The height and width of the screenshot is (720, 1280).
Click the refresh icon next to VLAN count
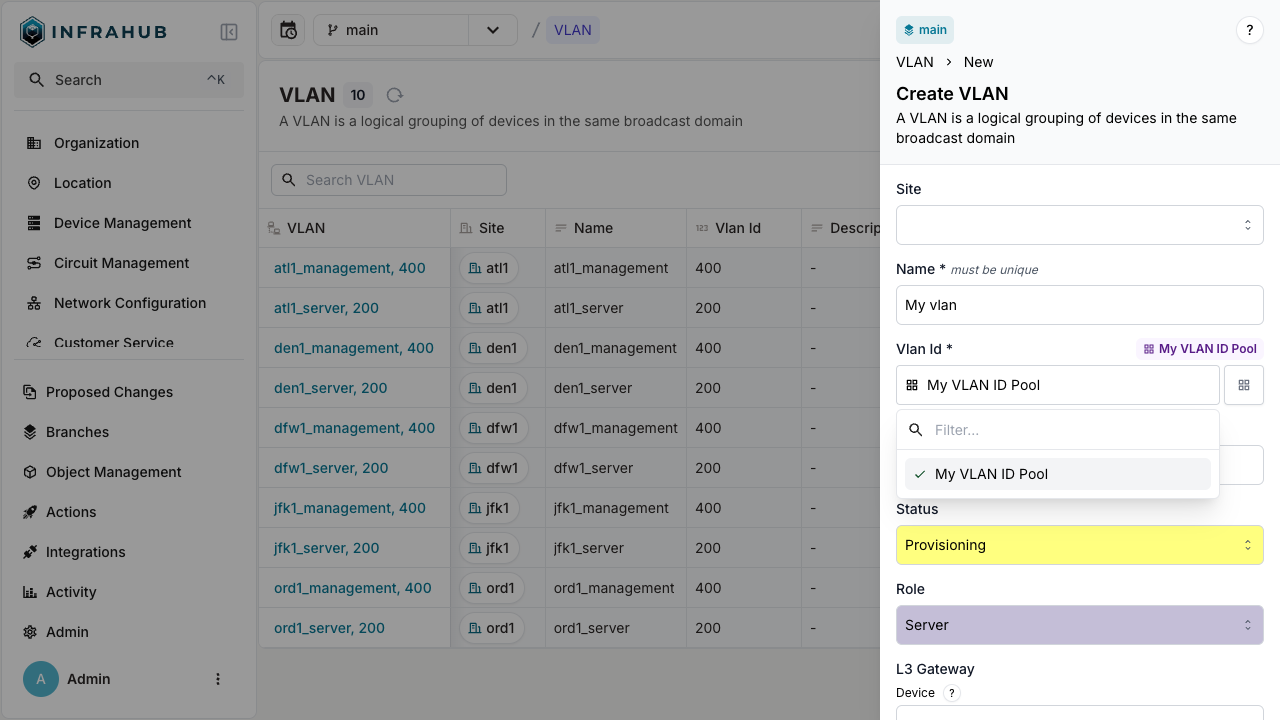(x=395, y=95)
